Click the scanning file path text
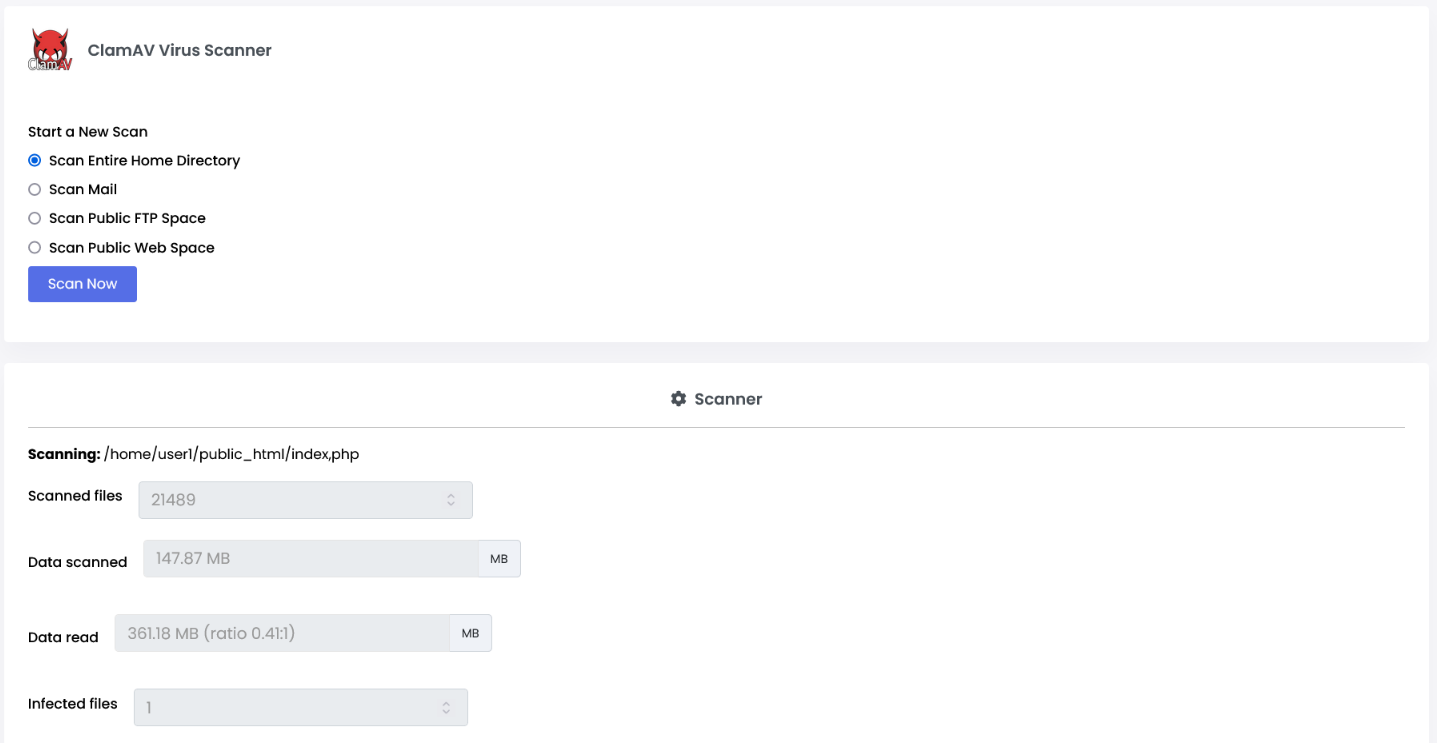 (x=231, y=454)
